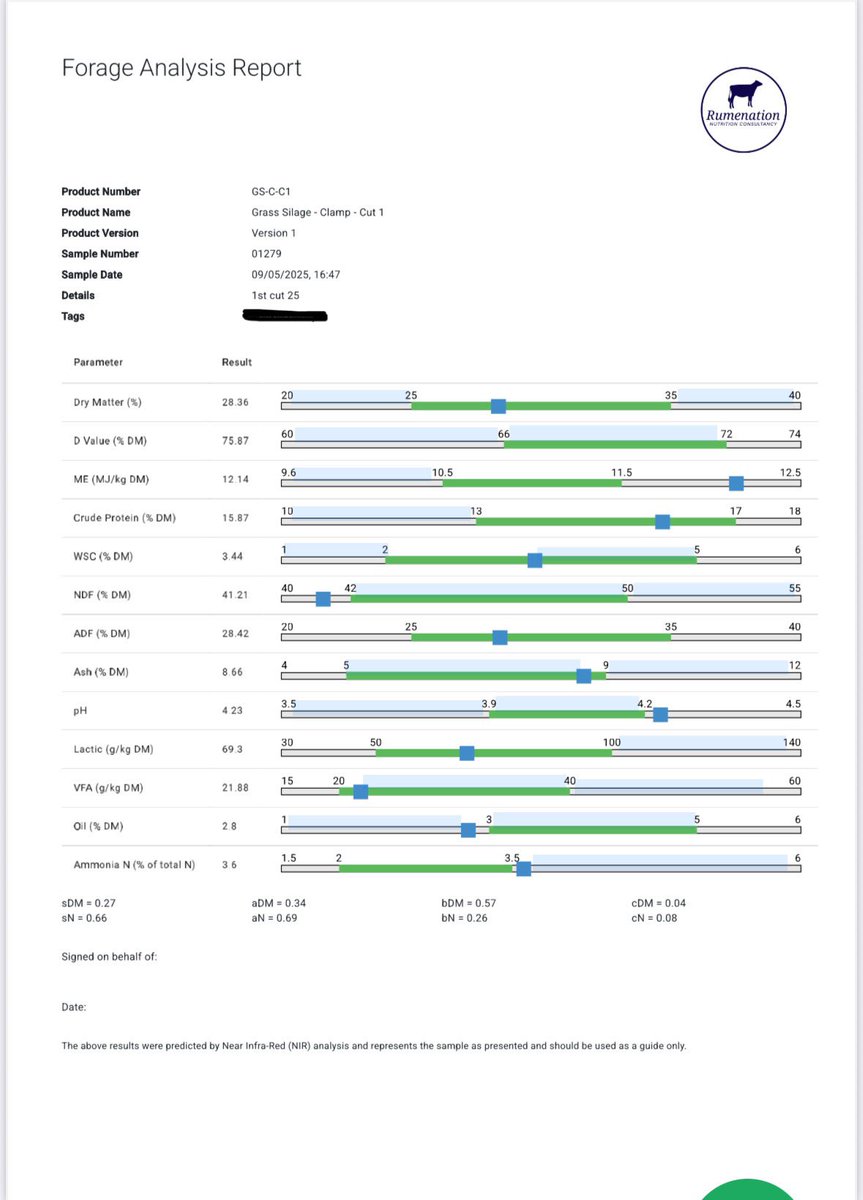Click the Crude Protein result 15.87
This screenshot has width=863, height=1200.
[x=235, y=518]
